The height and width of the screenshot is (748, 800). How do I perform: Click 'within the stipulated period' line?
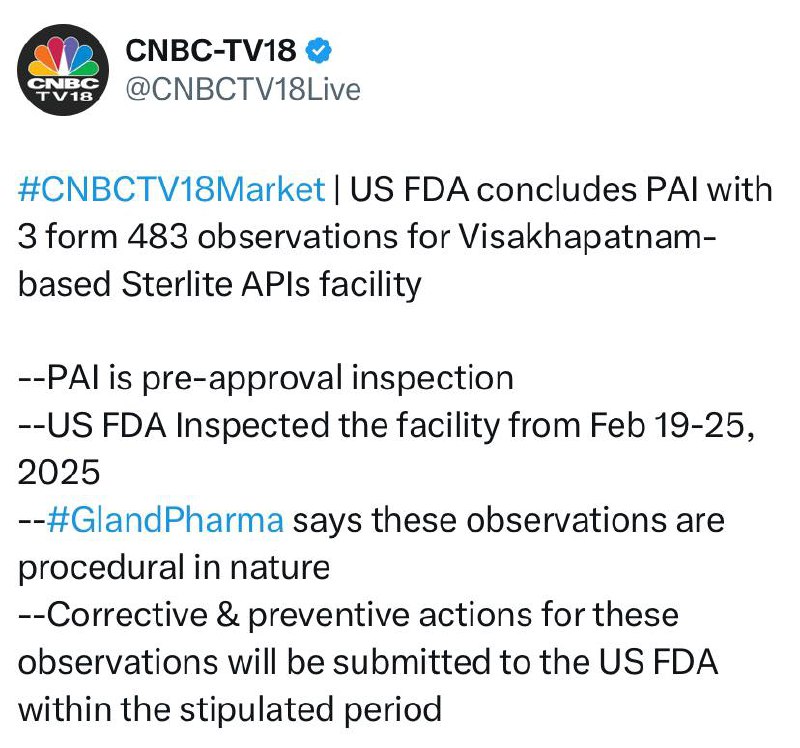click(x=230, y=709)
